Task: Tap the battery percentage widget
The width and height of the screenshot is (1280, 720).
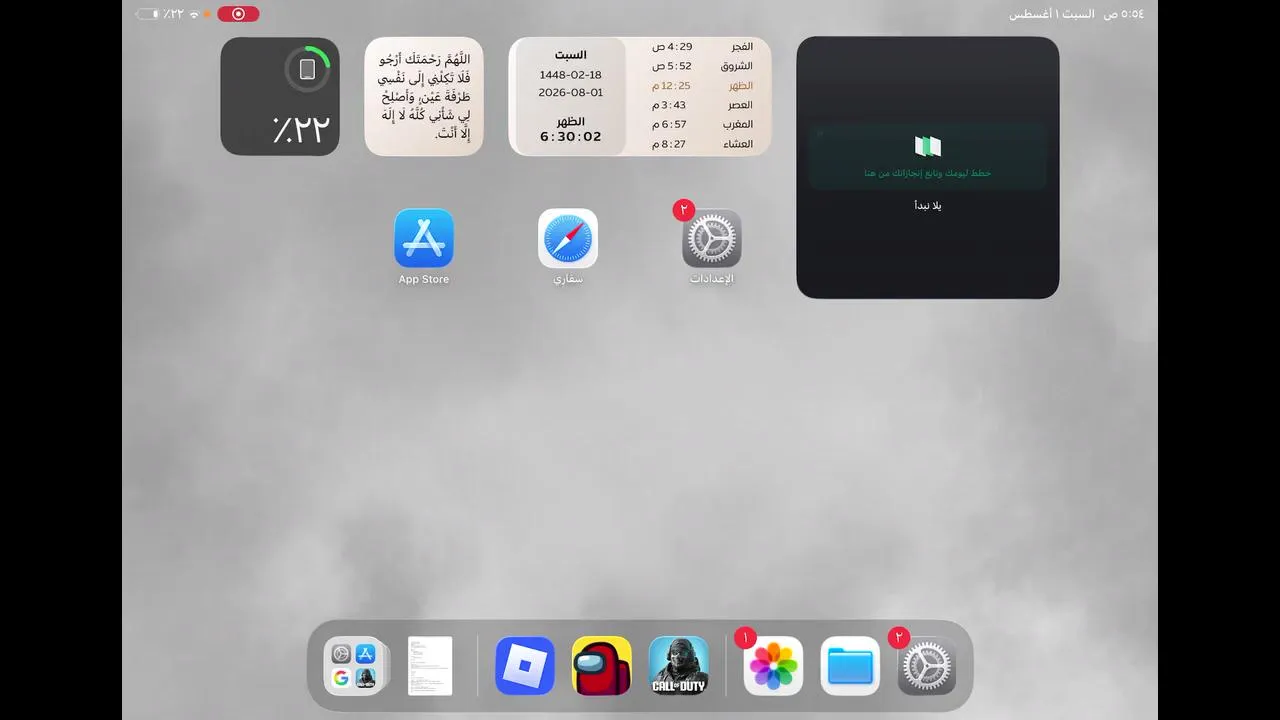Action: [x=280, y=96]
